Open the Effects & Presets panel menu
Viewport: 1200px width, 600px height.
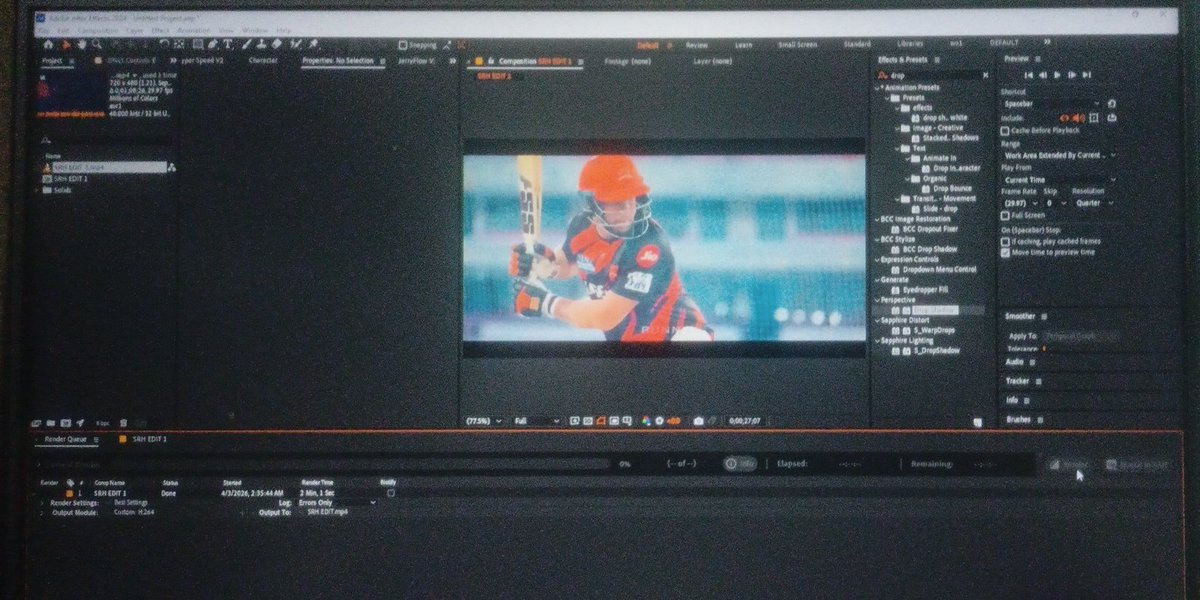click(x=938, y=60)
